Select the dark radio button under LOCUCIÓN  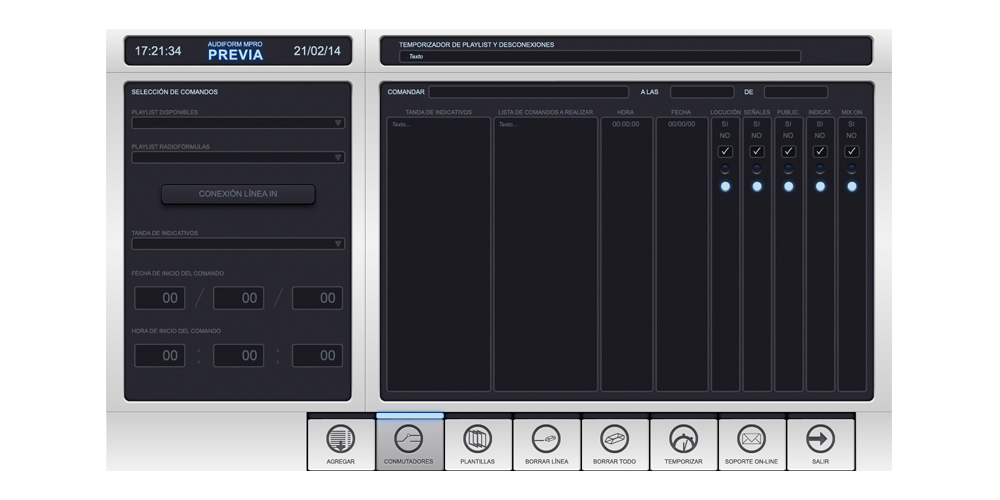[x=725, y=169]
